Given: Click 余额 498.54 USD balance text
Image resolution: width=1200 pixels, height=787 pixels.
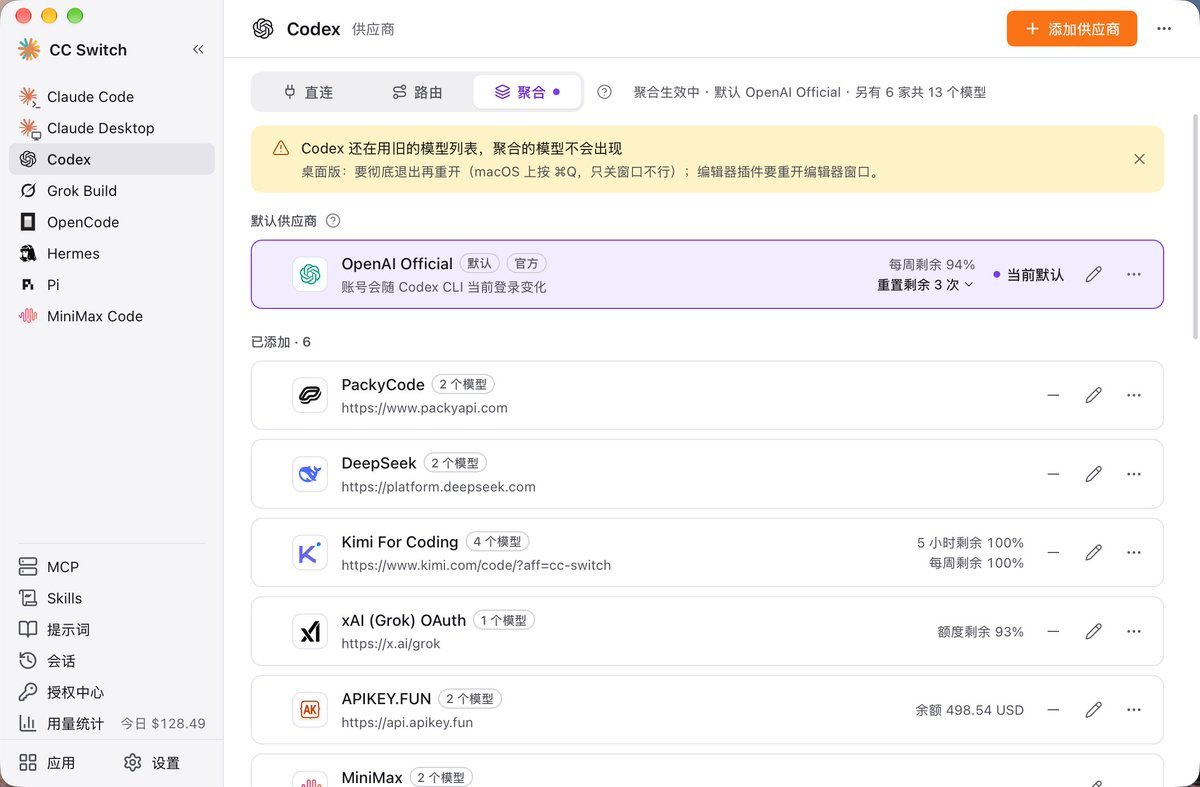Looking at the screenshot, I should [969, 710].
